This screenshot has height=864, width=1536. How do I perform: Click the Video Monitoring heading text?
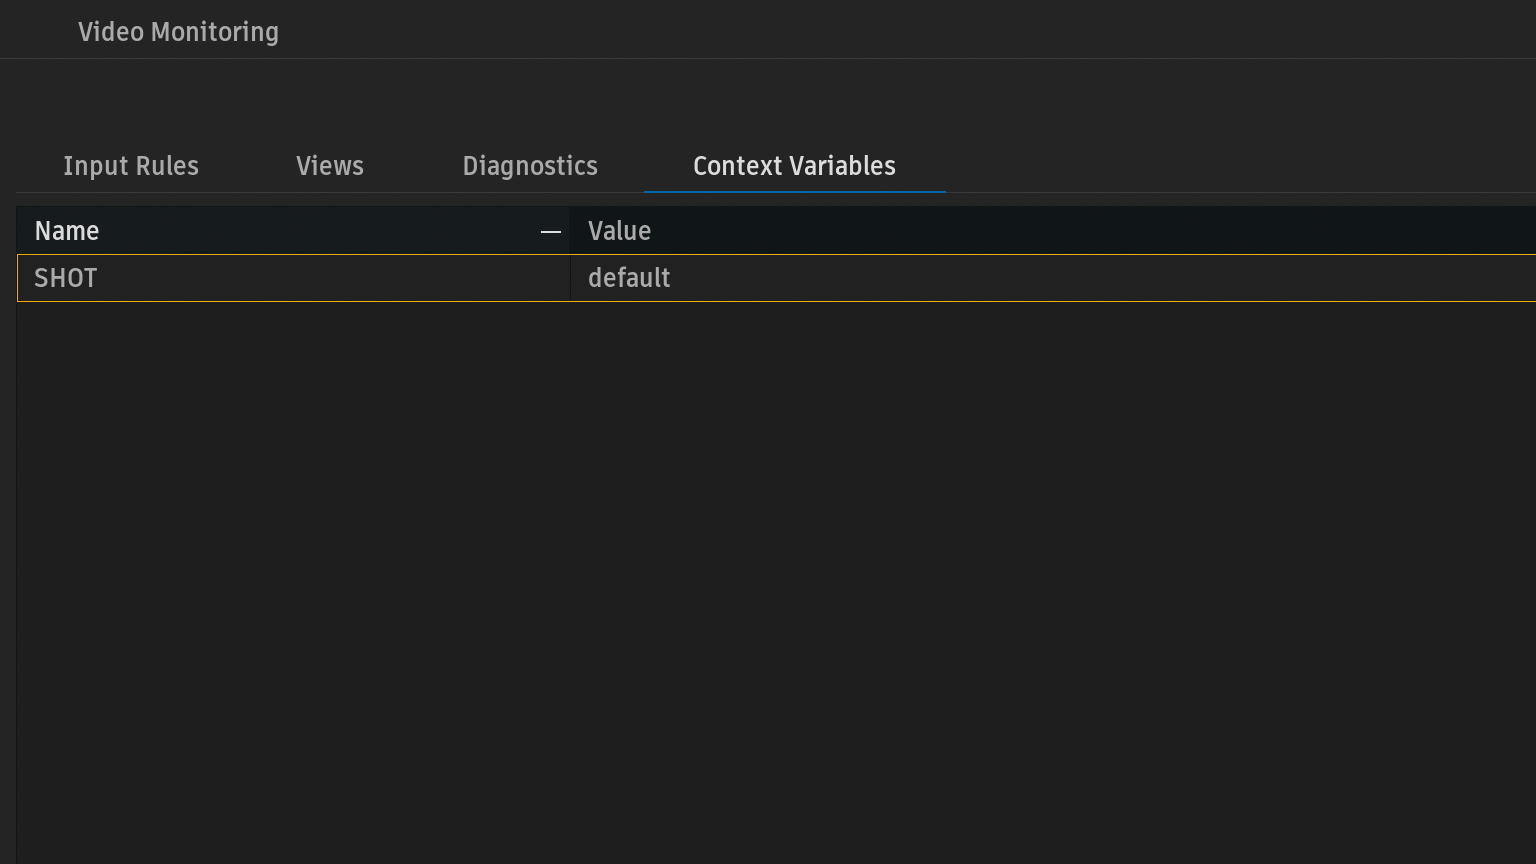click(x=178, y=32)
